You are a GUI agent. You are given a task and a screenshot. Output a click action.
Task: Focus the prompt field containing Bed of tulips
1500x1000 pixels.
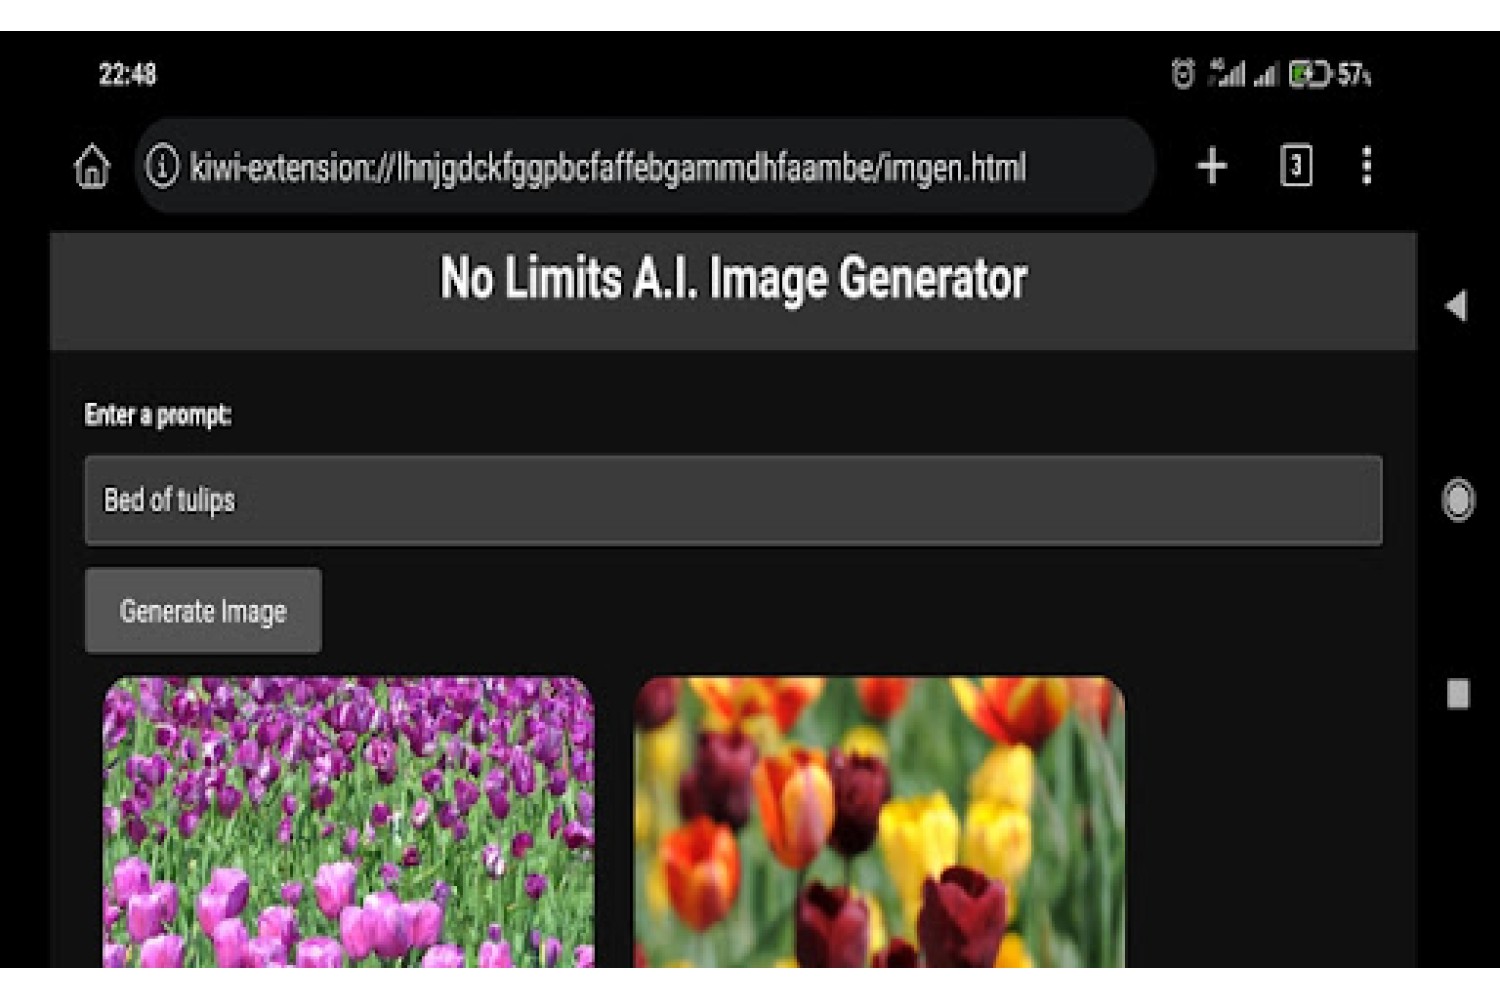pyautogui.click(x=733, y=500)
